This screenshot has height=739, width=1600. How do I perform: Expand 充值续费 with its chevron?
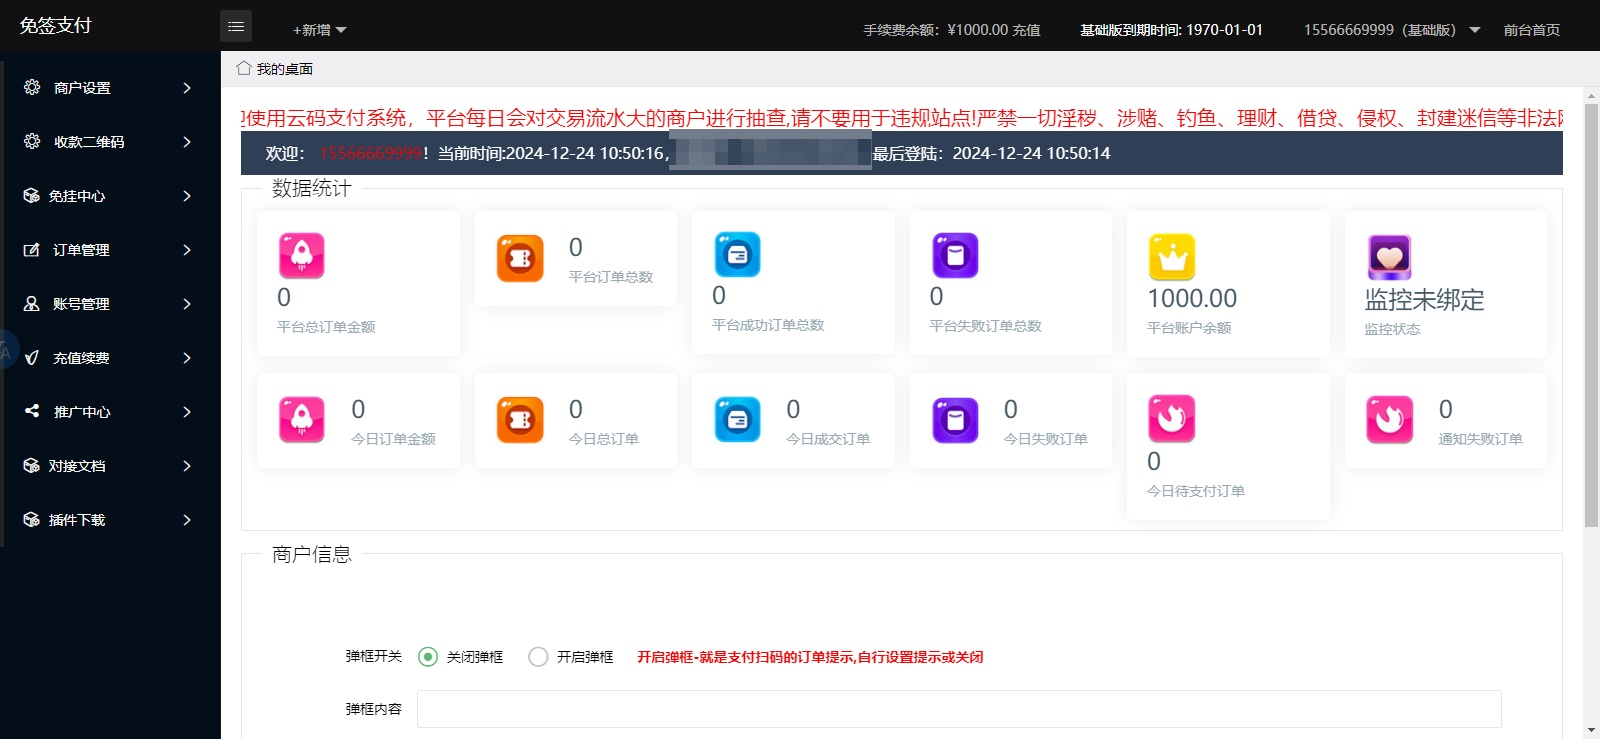pos(187,358)
